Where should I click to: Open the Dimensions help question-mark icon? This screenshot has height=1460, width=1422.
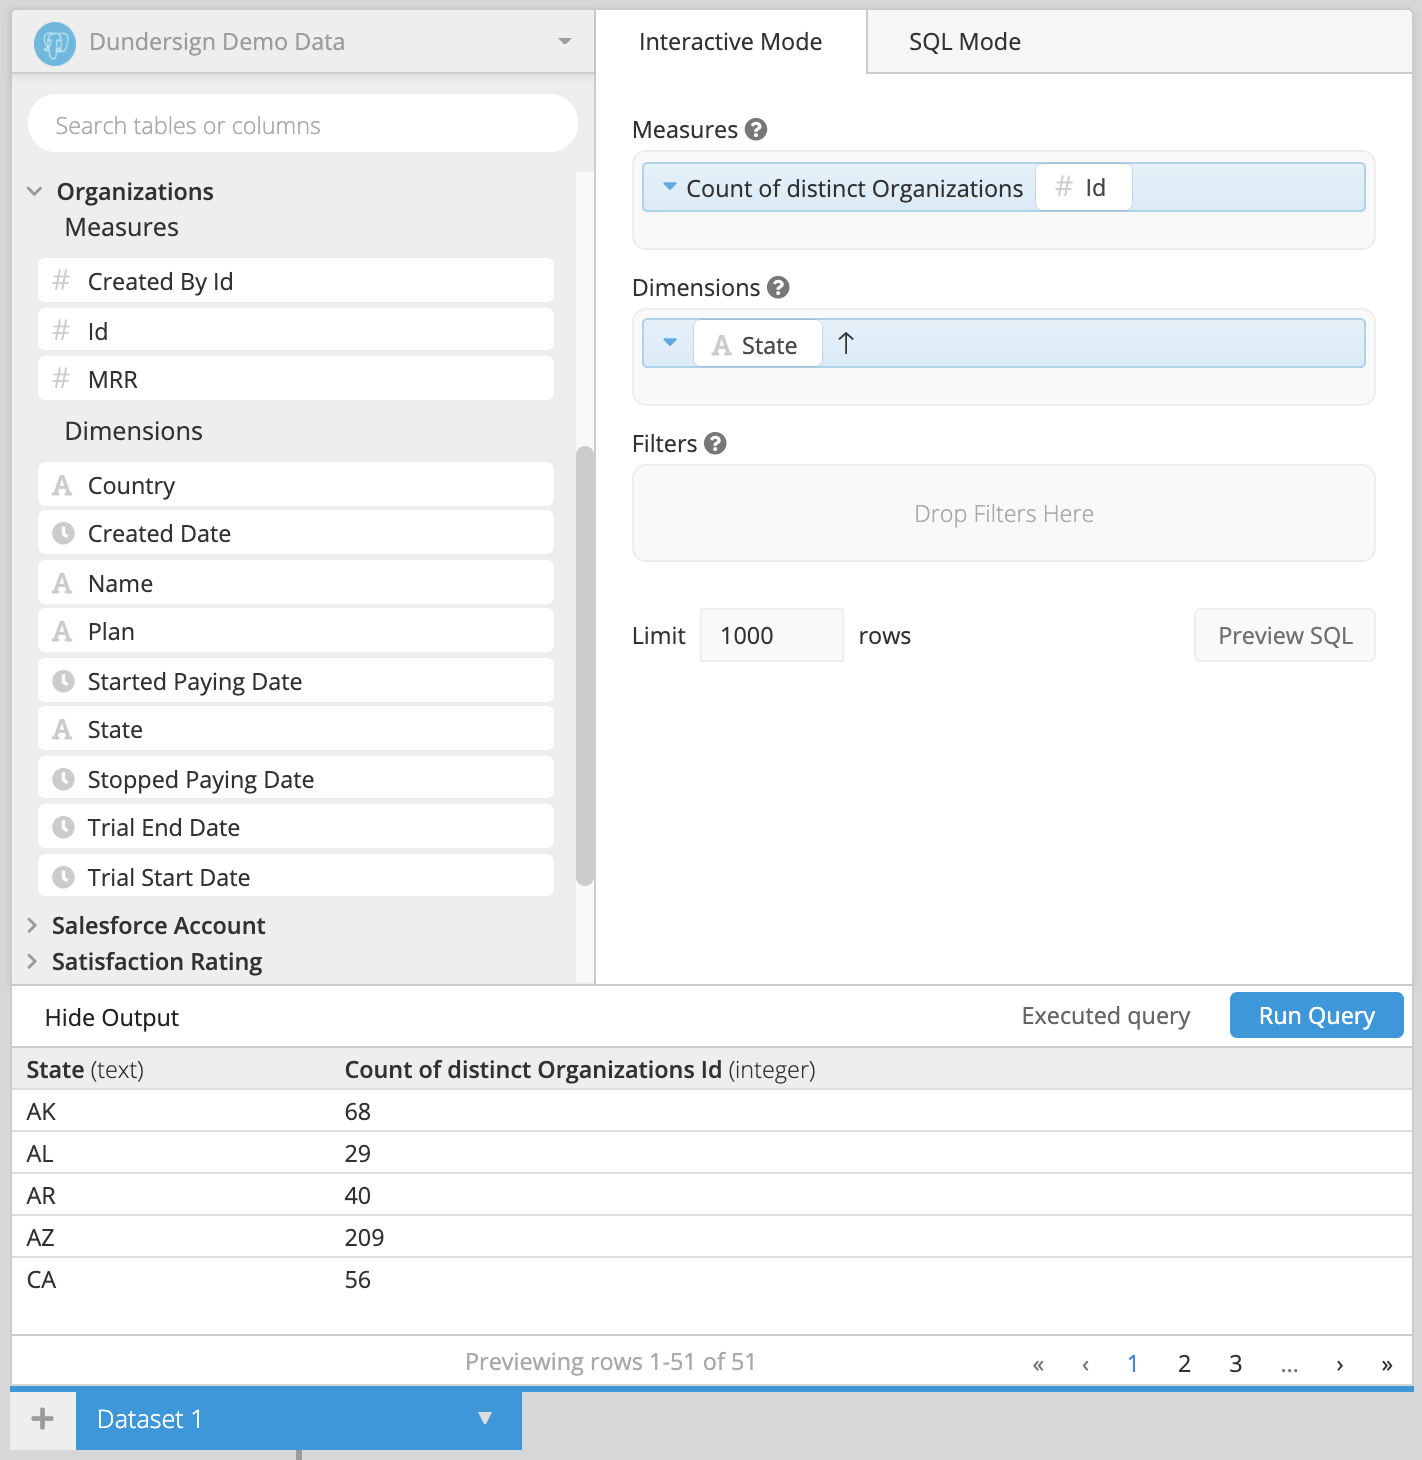778,287
